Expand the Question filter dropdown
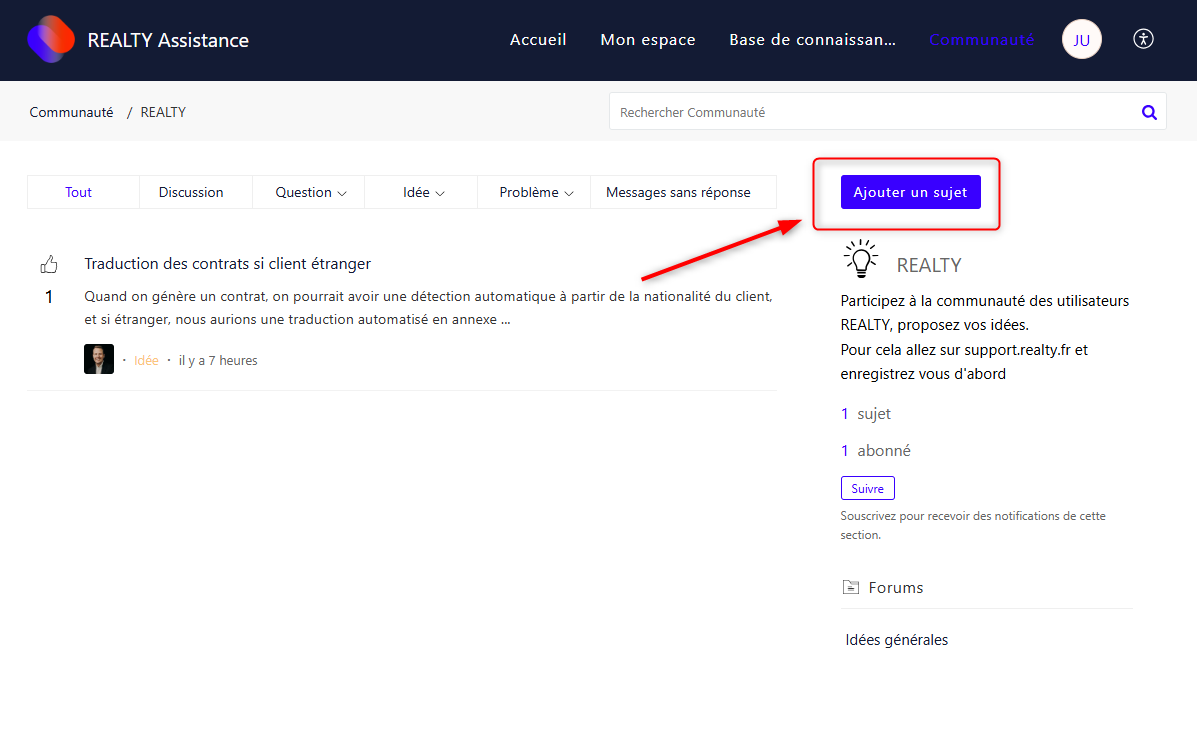This screenshot has height=737, width=1197. [x=310, y=192]
